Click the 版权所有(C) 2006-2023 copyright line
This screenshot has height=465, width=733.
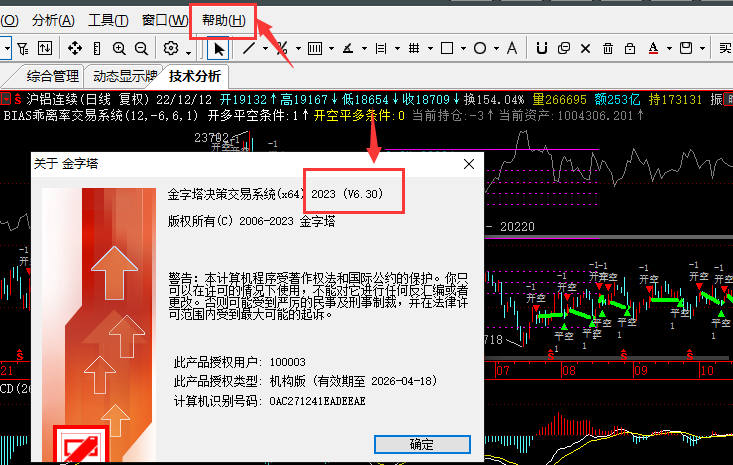point(252,221)
